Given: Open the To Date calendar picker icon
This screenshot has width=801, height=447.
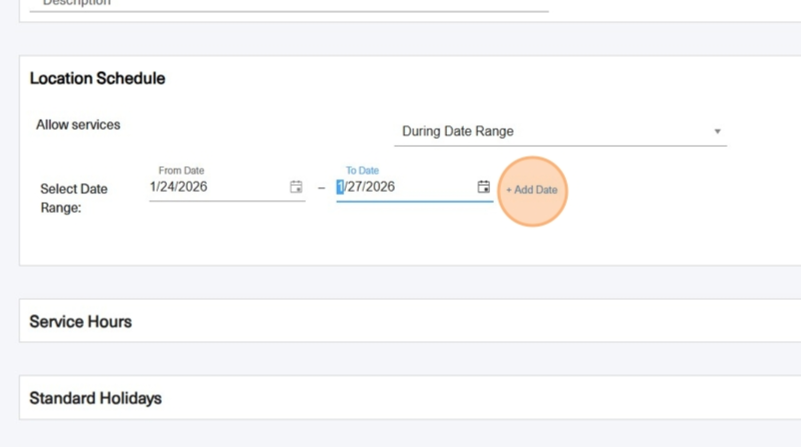Looking at the screenshot, I should pyautogui.click(x=483, y=187).
